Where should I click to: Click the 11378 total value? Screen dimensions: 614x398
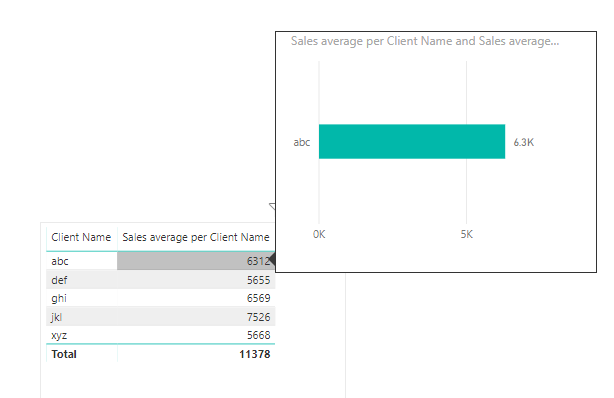[x=255, y=354]
